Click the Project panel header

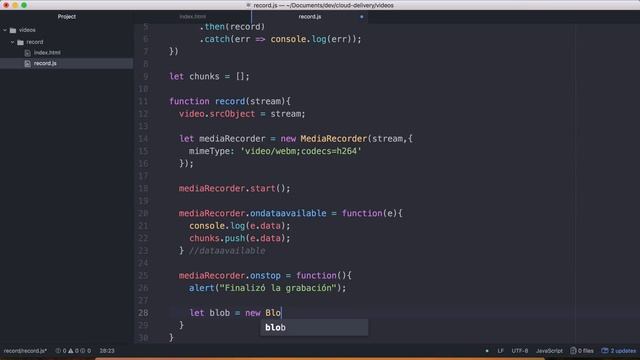click(67, 17)
